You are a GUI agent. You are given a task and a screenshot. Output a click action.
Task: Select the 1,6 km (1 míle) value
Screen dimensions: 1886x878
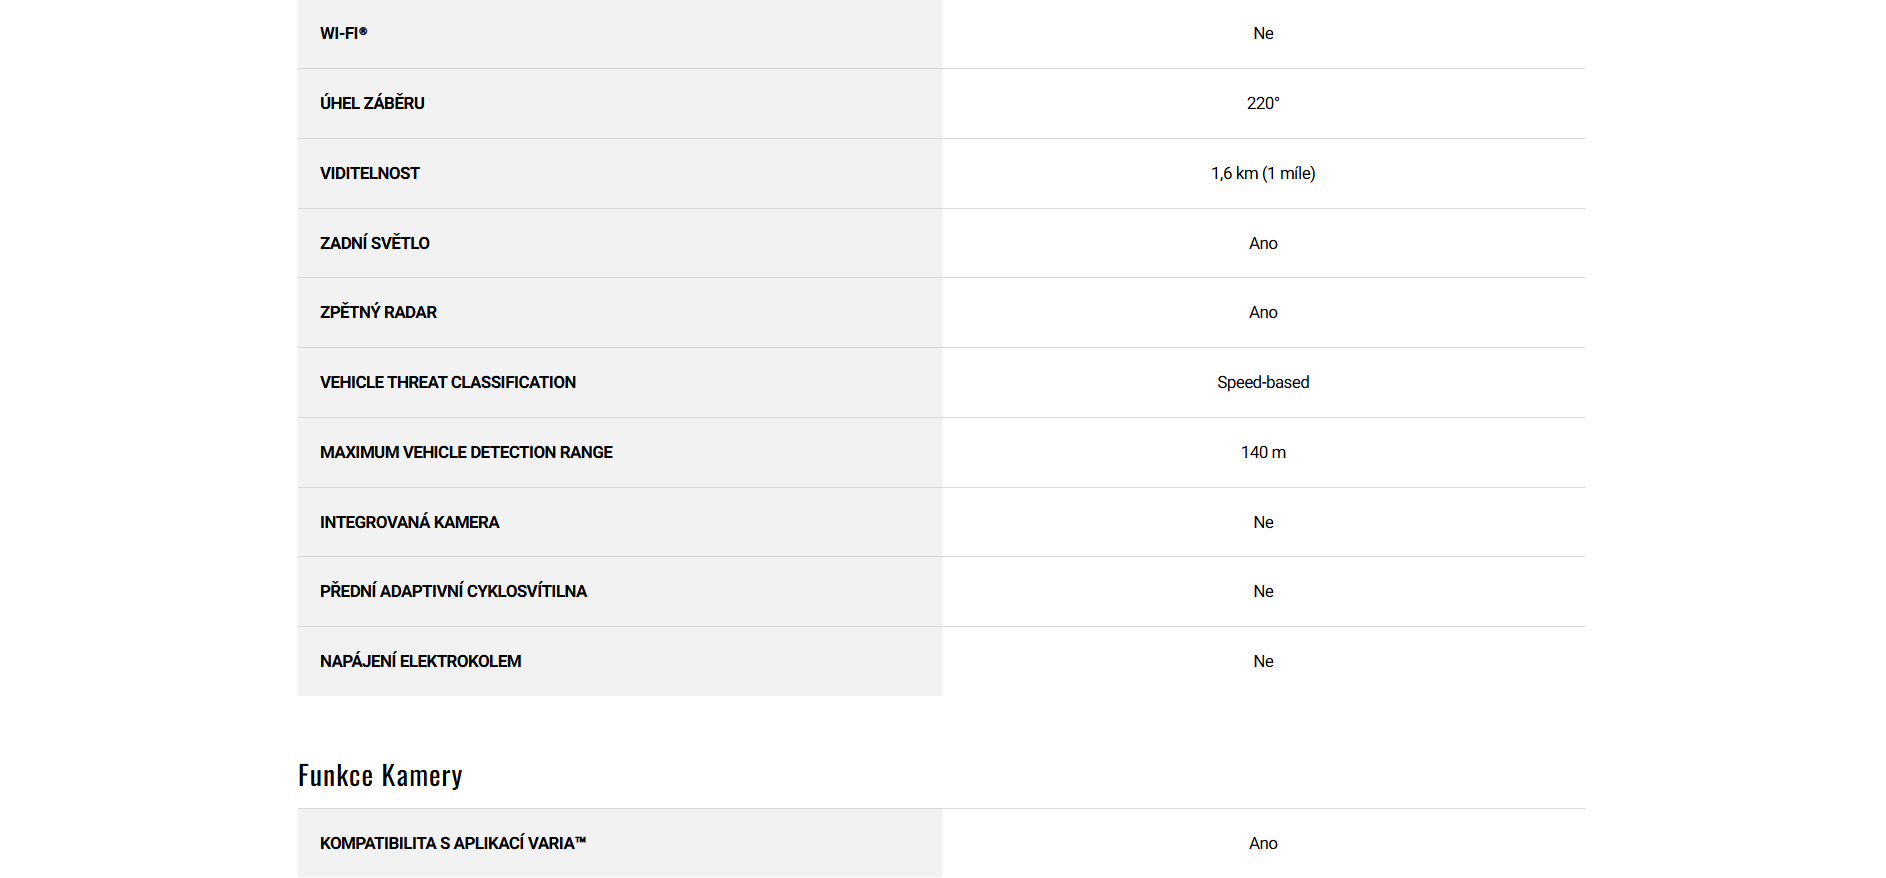pyautogui.click(x=1263, y=173)
